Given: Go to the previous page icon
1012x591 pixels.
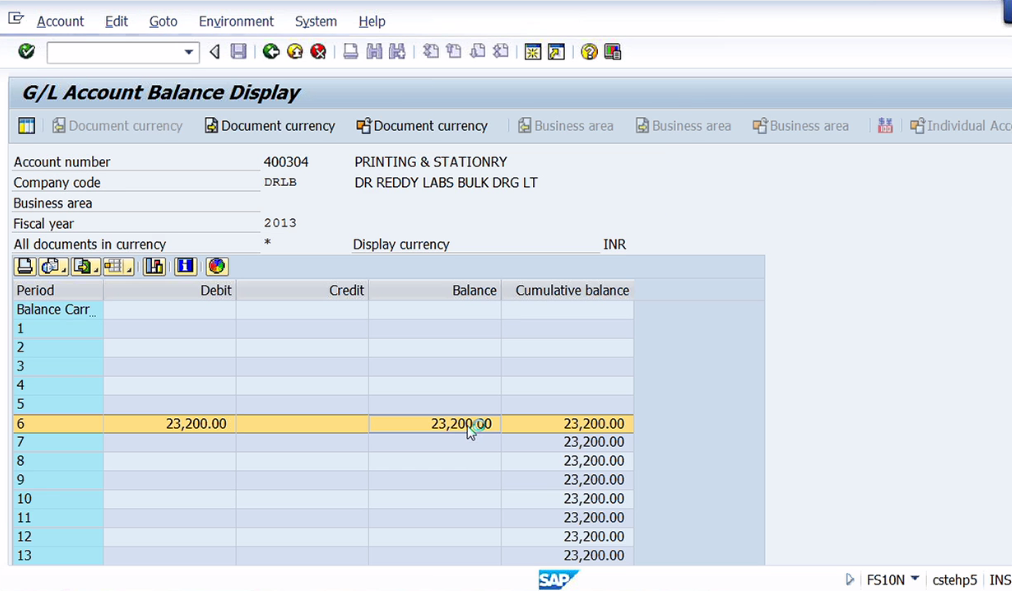Looking at the screenshot, I should pos(454,52).
